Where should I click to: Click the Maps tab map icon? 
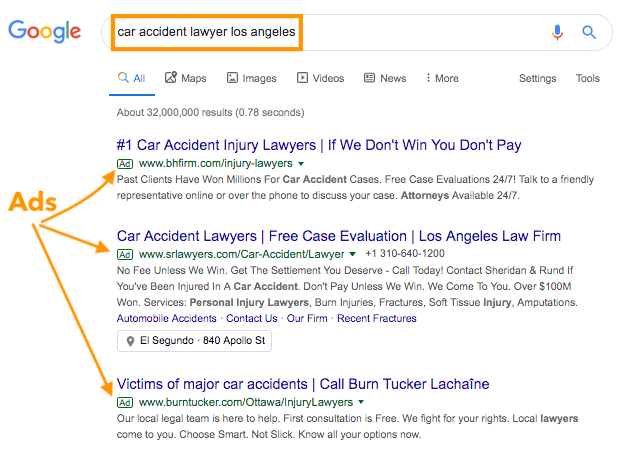pos(171,77)
